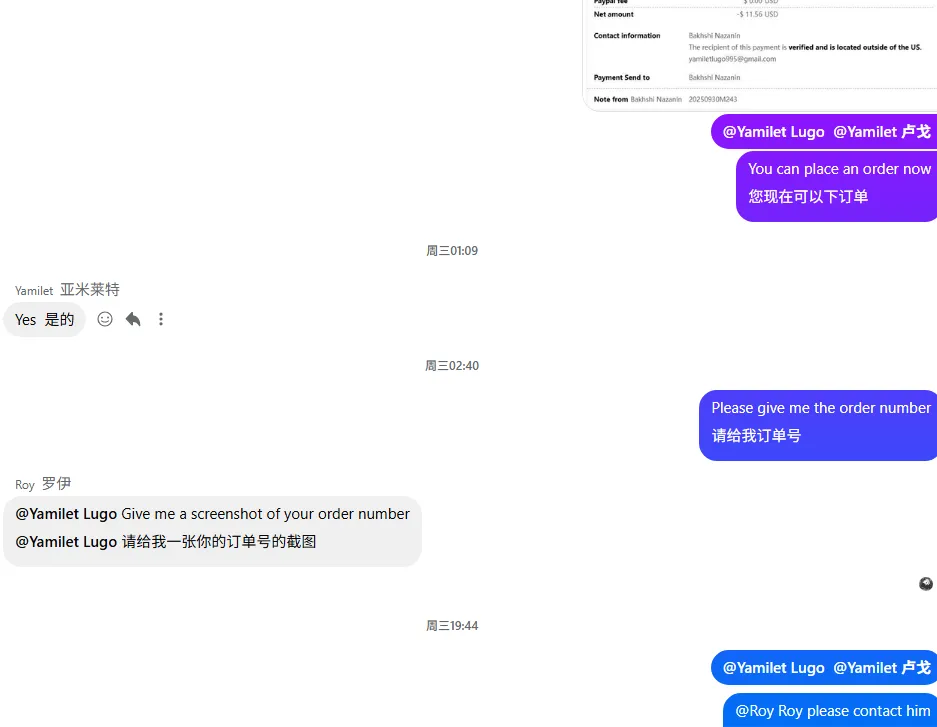Viewport: 937px width, 727px height.
Task: Click the 周三19:44 timestamp
Action: 452,625
